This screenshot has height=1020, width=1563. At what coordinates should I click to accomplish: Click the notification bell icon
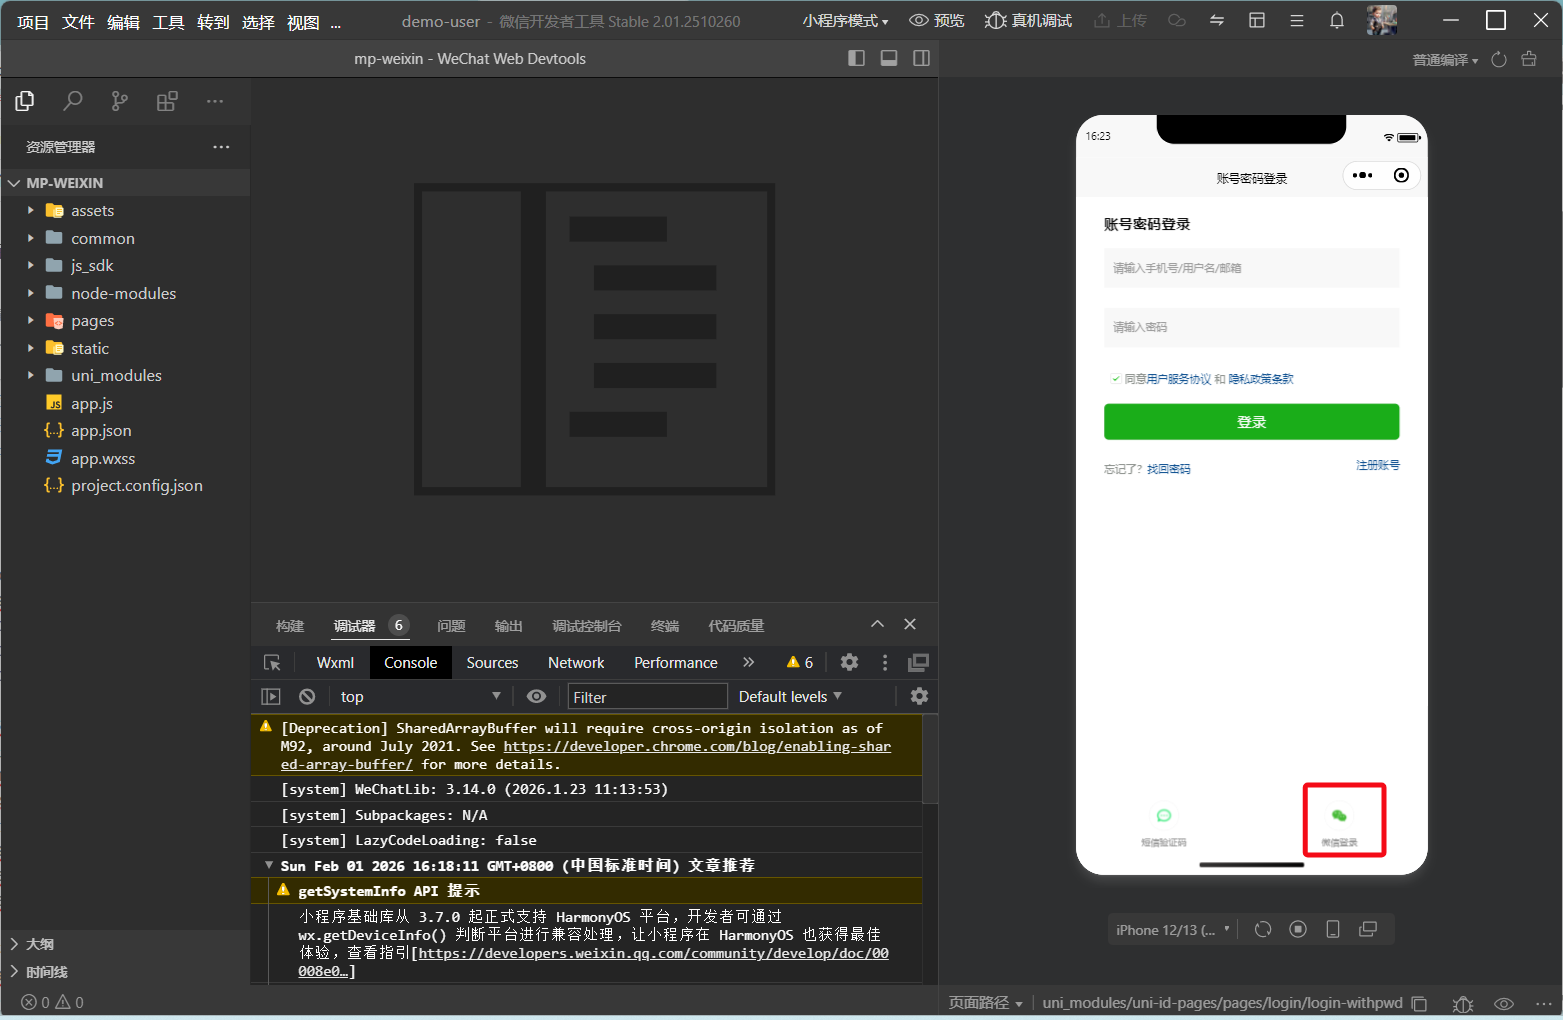coord(1336,21)
